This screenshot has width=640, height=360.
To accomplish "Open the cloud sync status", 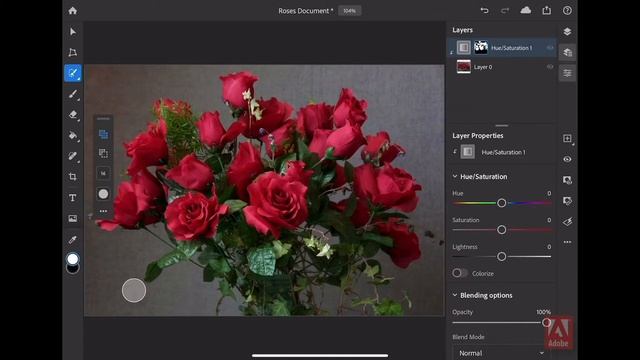I will pos(526,10).
